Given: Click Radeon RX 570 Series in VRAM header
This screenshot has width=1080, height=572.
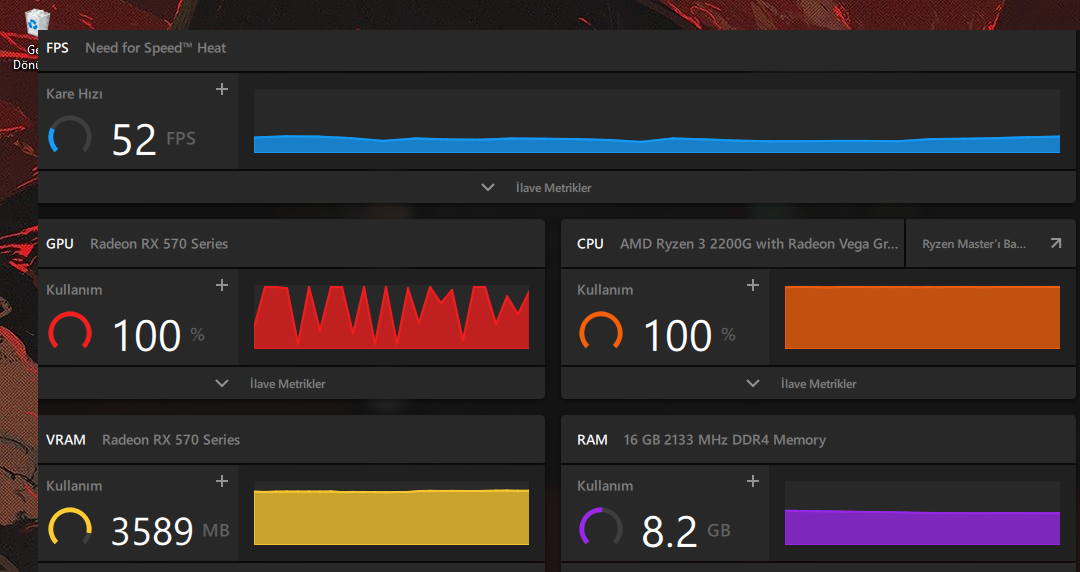Looking at the screenshot, I should click(x=171, y=440).
